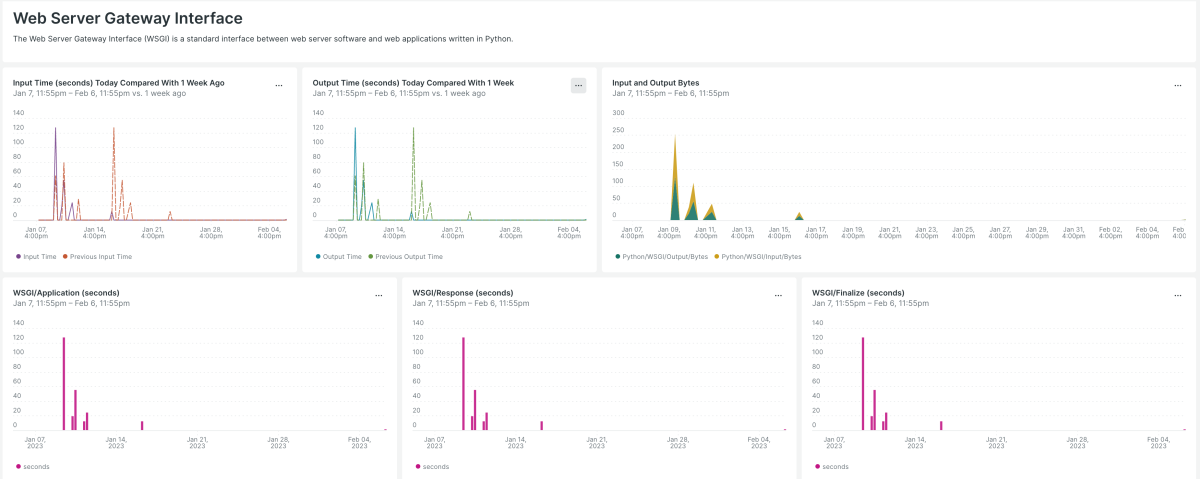This screenshot has height=479, width=1200.
Task: Select seconds legend in WSGI/Finalize chart
Action: (835, 466)
